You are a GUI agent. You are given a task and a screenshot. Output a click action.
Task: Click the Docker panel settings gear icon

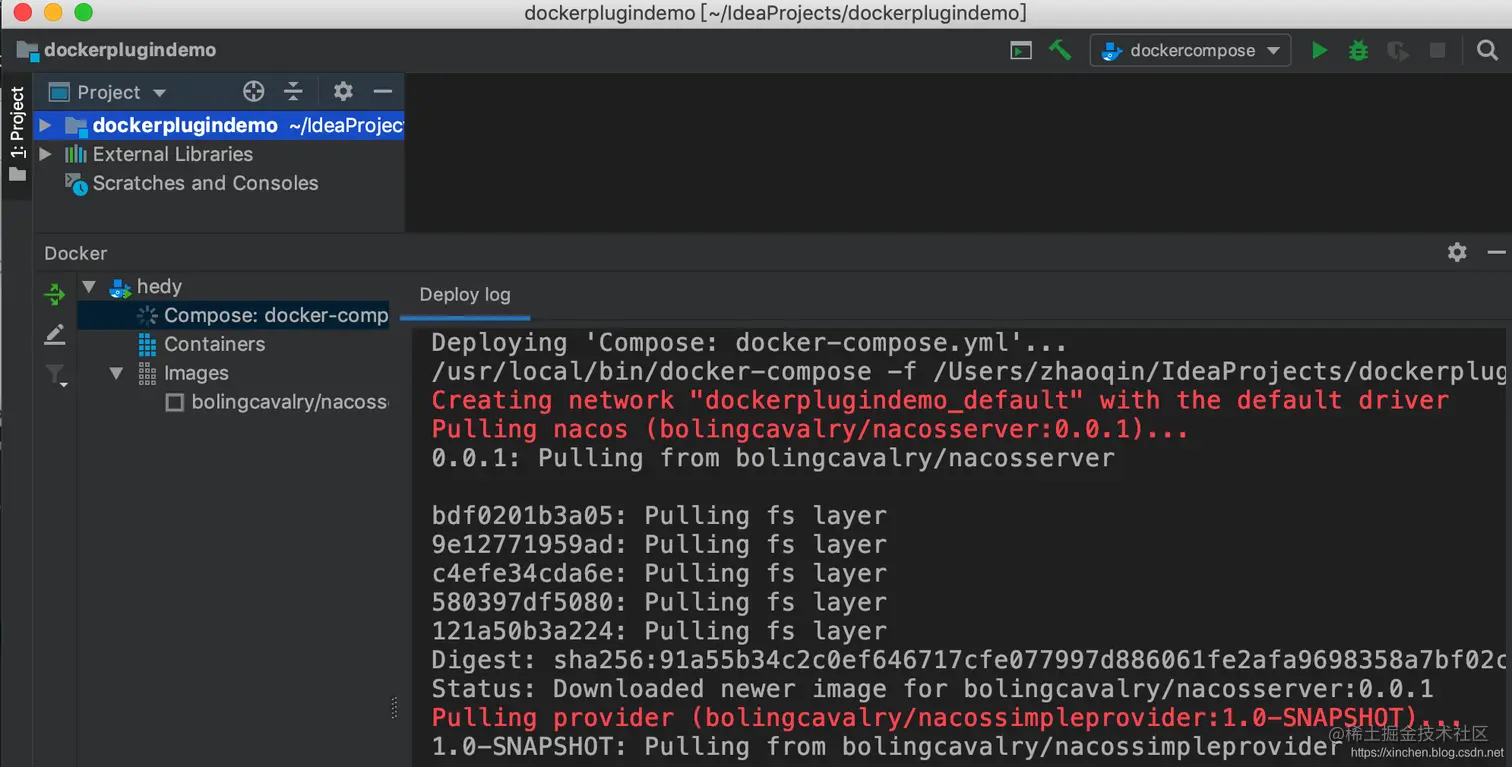click(x=1457, y=253)
